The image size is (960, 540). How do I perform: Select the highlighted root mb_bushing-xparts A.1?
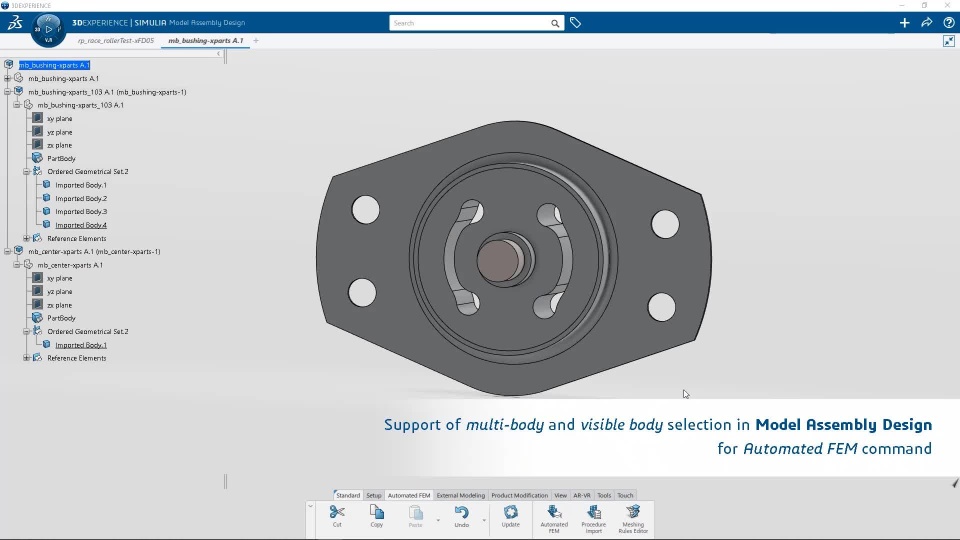[54, 65]
